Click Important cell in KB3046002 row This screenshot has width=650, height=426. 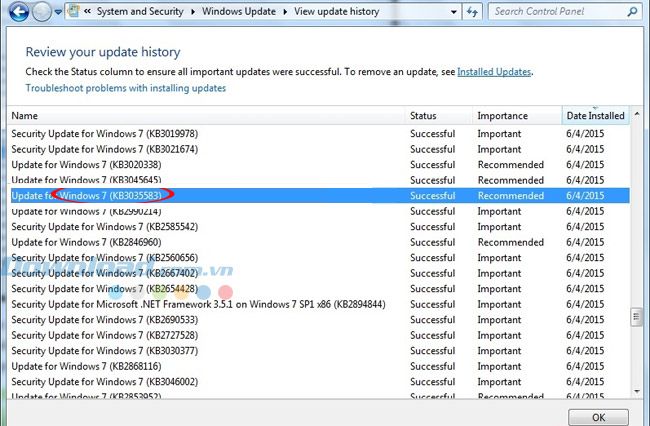tap(499, 382)
